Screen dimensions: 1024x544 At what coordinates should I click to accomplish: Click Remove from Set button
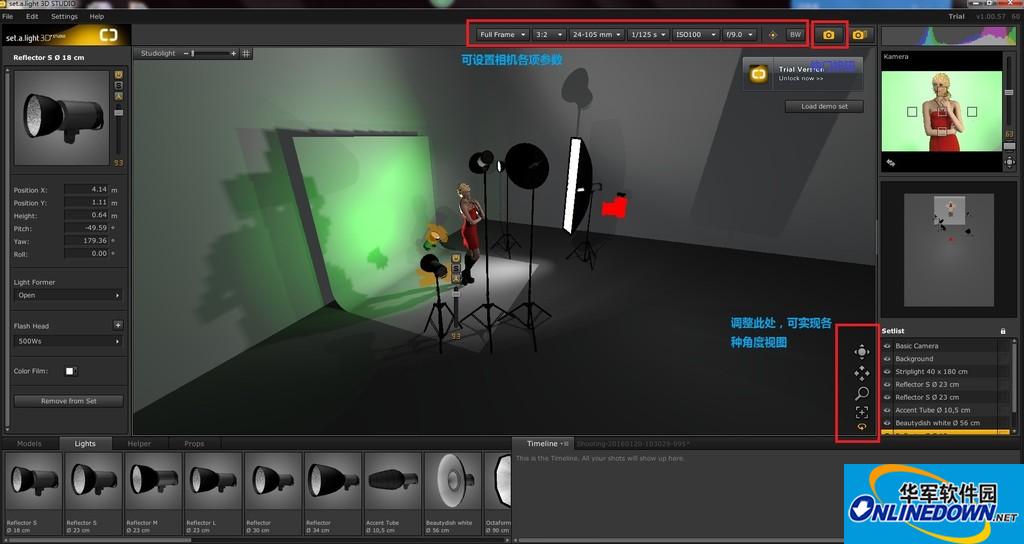pyautogui.click(x=69, y=401)
